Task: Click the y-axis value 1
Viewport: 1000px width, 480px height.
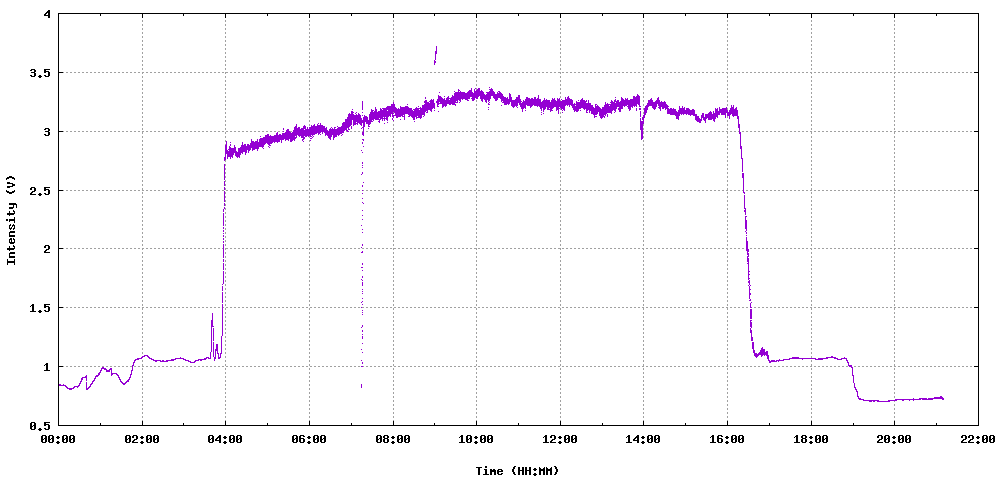Action: (46, 367)
